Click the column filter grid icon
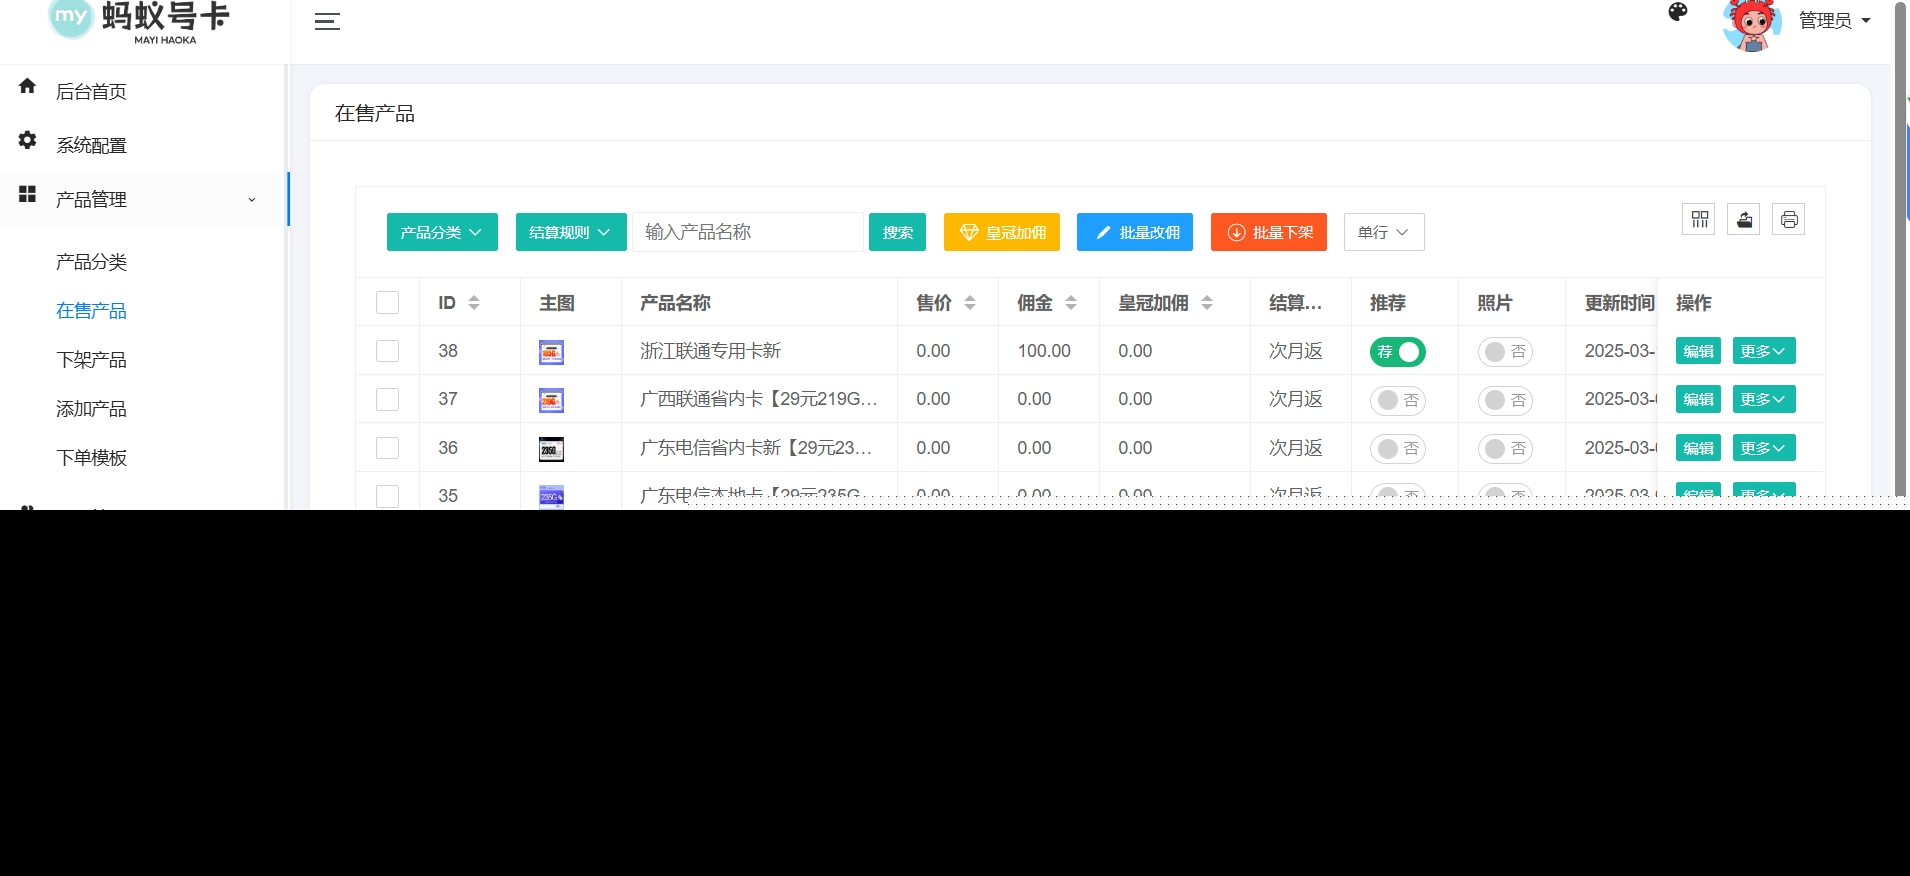This screenshot has height=876, width=1910. [x=1699, y=219]
